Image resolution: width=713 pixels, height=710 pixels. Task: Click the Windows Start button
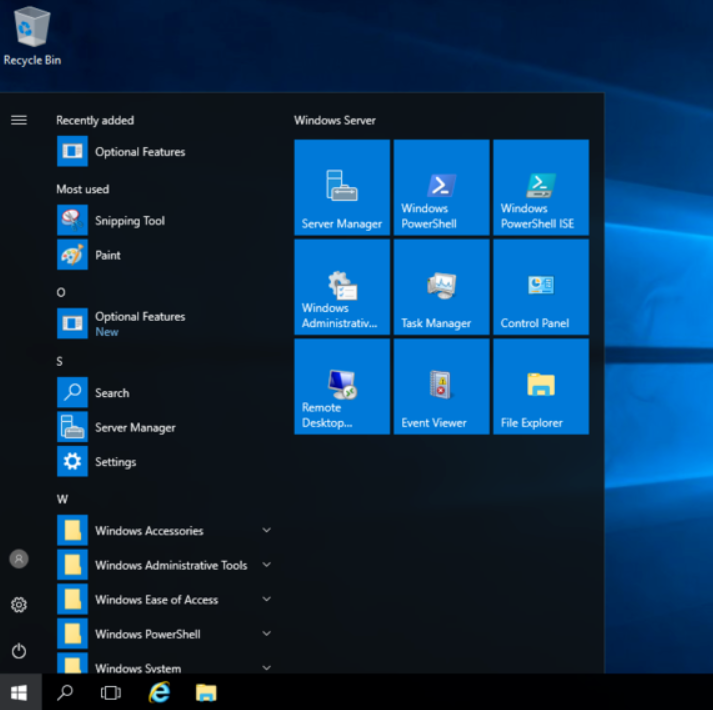(x=19, y=693)
